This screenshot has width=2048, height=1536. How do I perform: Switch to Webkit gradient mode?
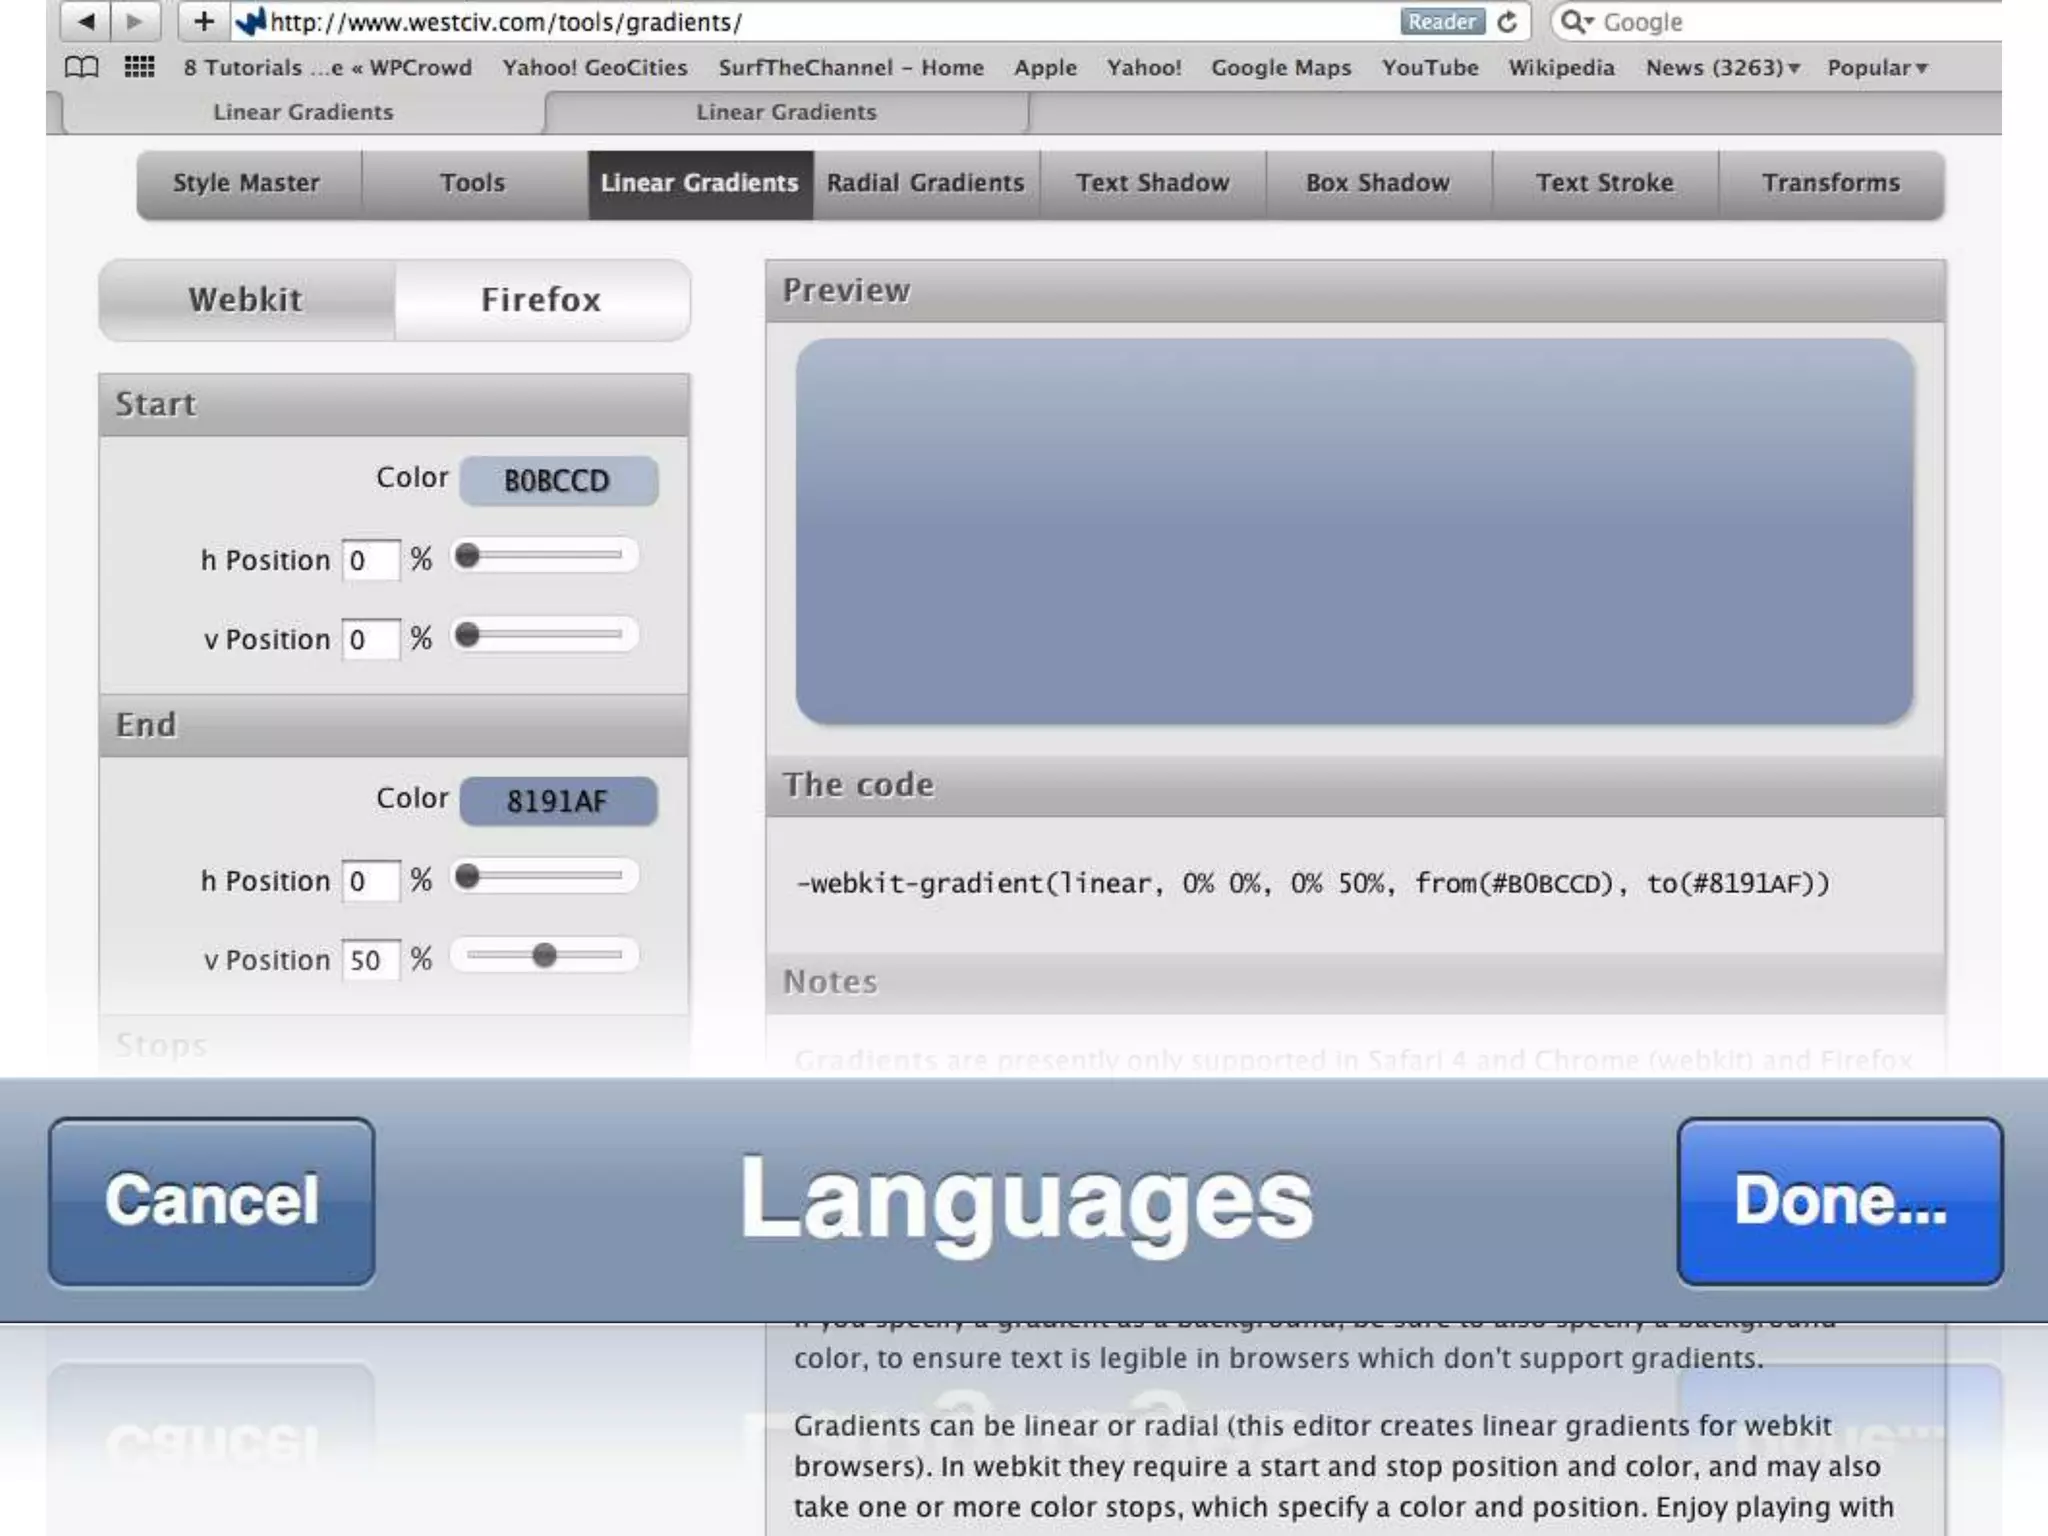coord(246,300)
